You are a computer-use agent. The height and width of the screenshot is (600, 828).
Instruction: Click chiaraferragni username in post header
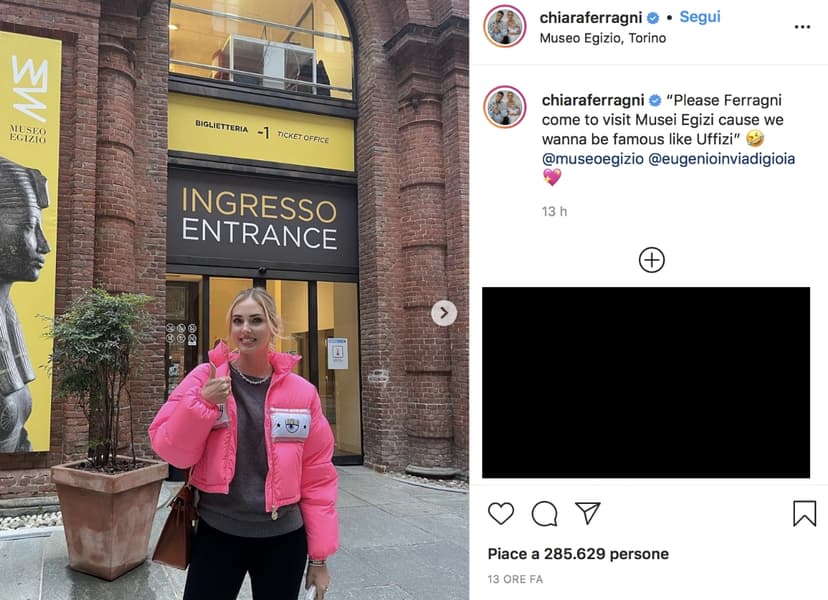point(590,17)
